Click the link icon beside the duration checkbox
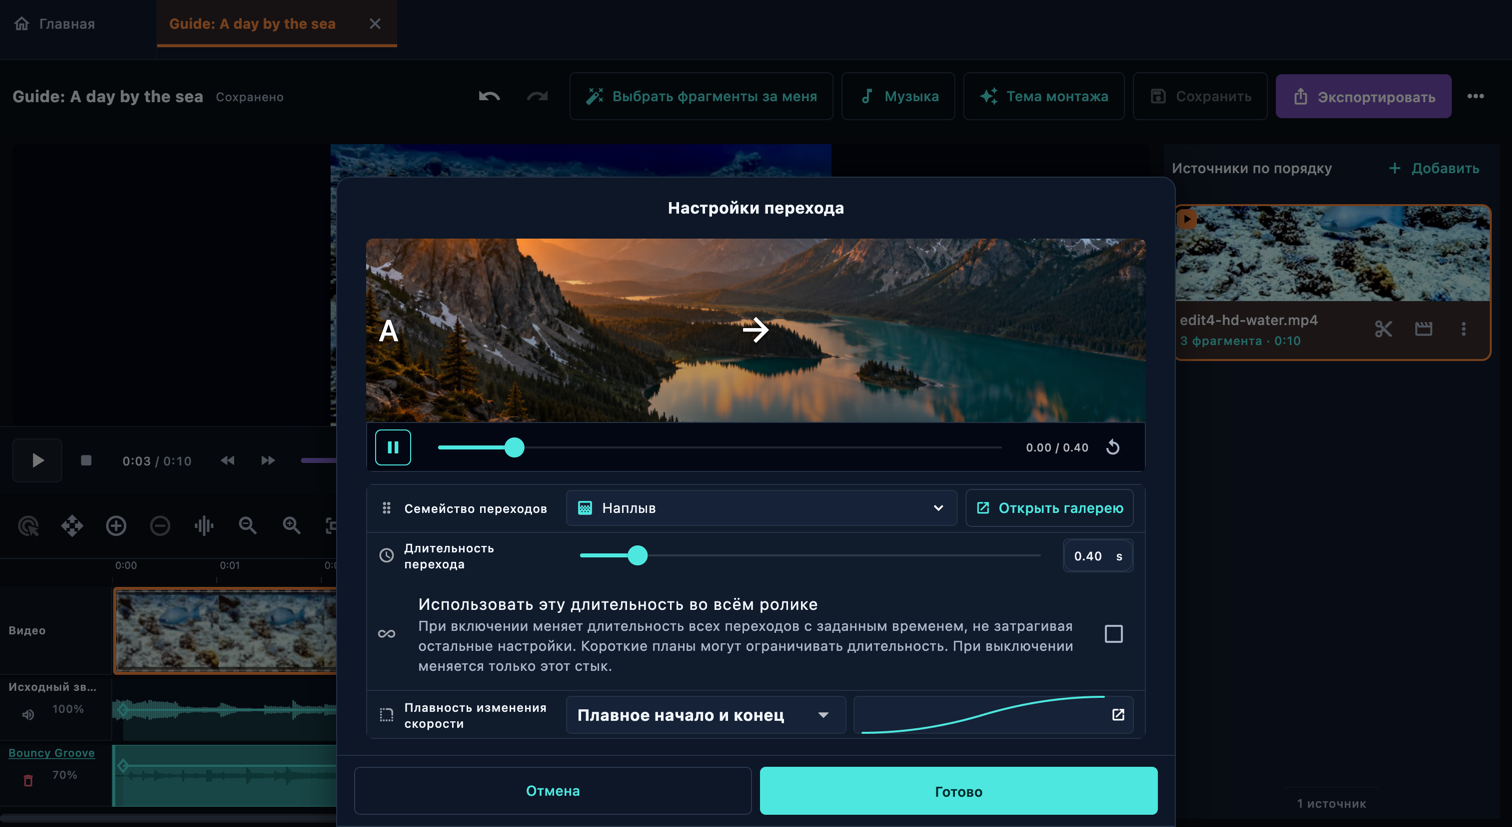Image resolution: width=1512 pixels, height=827 pixels. [387, 634]
